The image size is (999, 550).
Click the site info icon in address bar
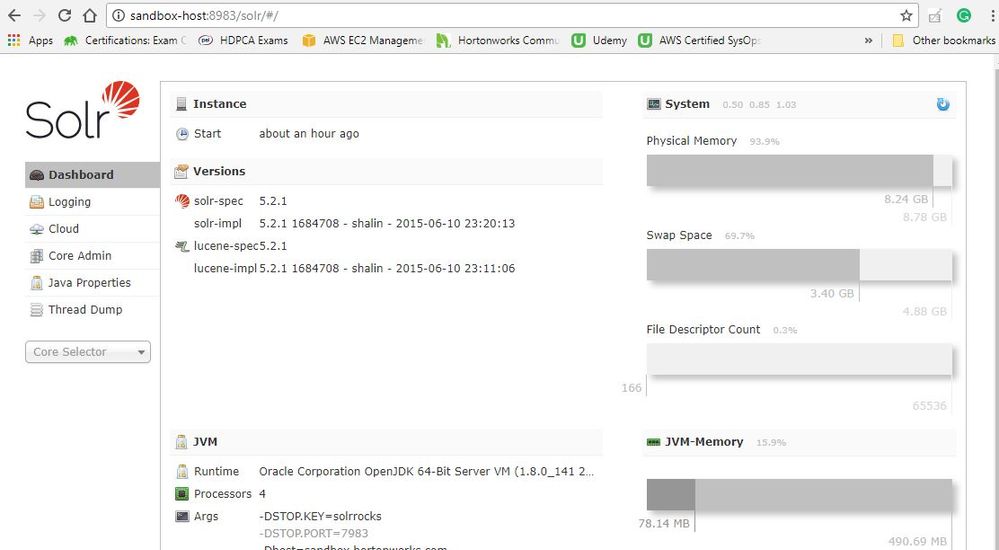(x=119, y=15)
